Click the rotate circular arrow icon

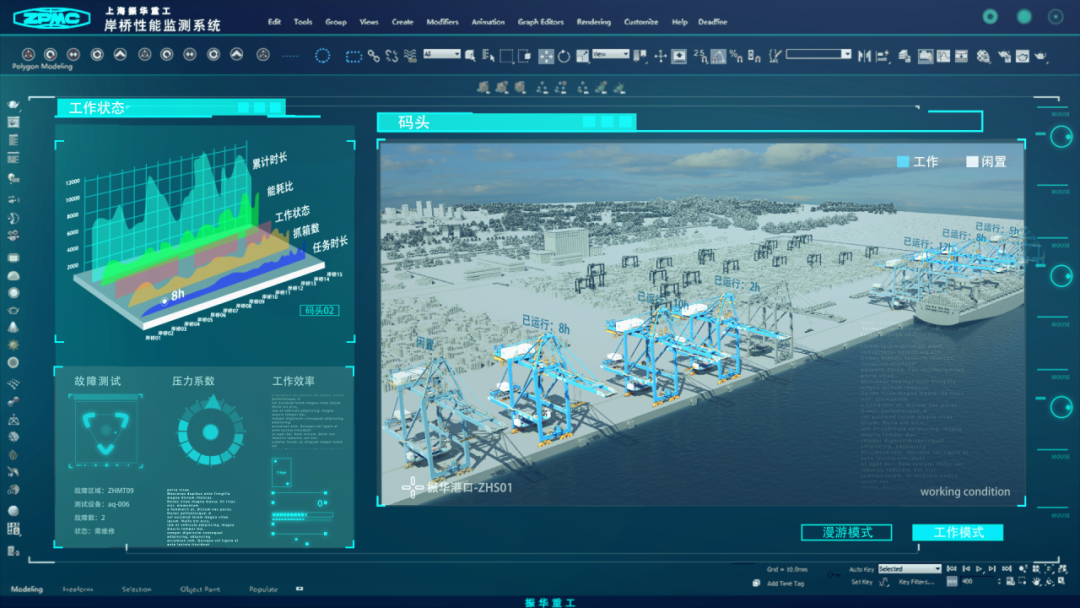pyautogui.click(x=564, y=56)
